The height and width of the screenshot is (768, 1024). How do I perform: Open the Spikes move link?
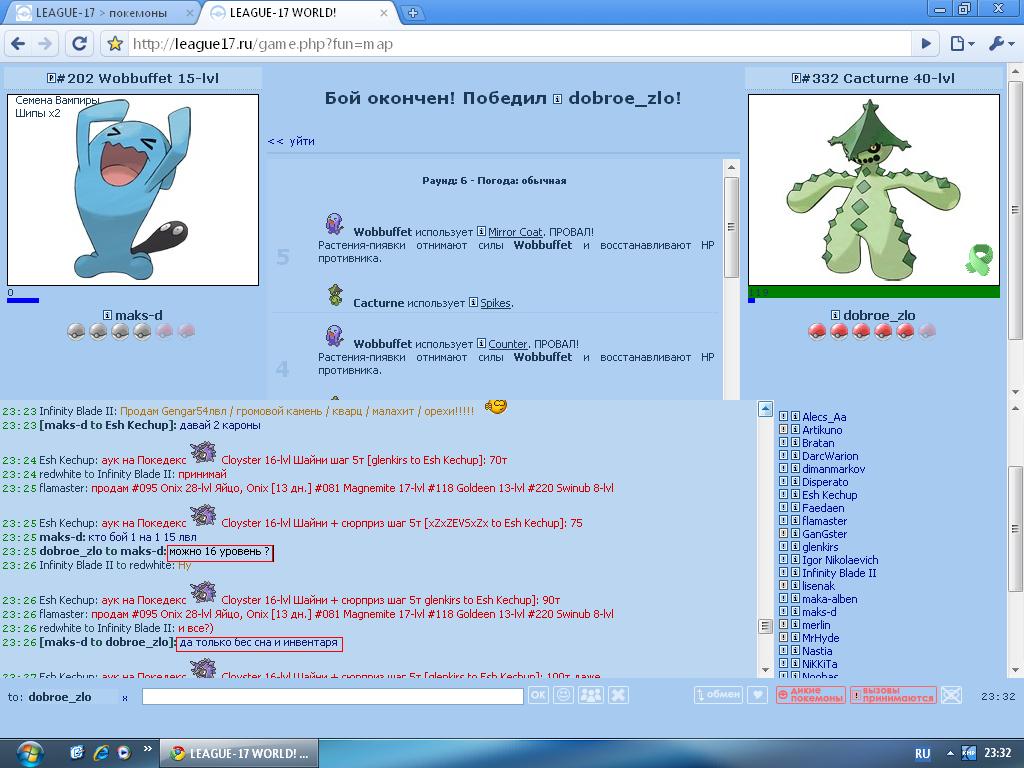coord(496,303)
